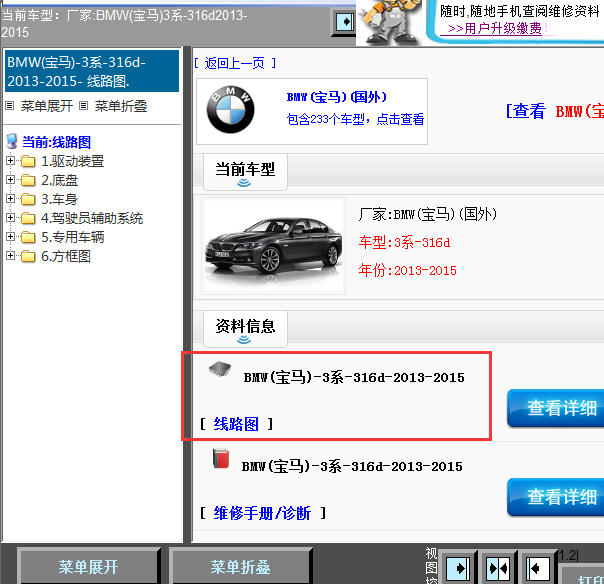The image size is (604, 584).
Task: Click the BMW(宝马)(国外) brand link
Action: 337,97
